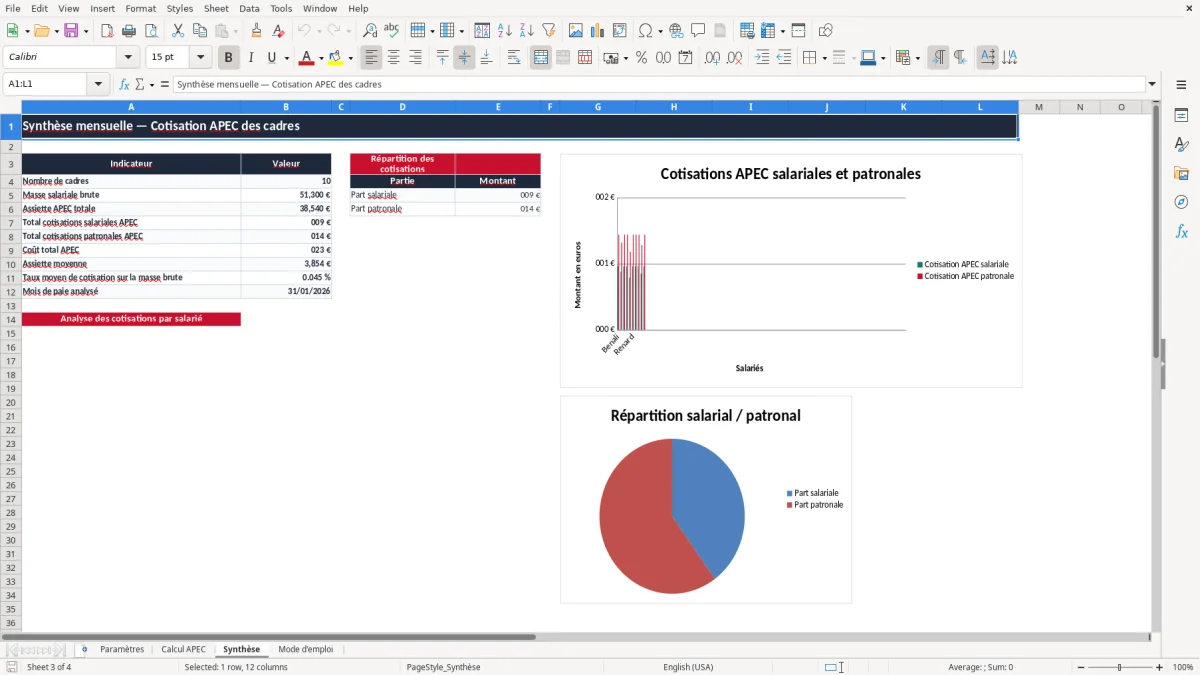Insert Hyperlink using the globe icon
Screen dimensions: 1200x675
click(x=676, y=31)
